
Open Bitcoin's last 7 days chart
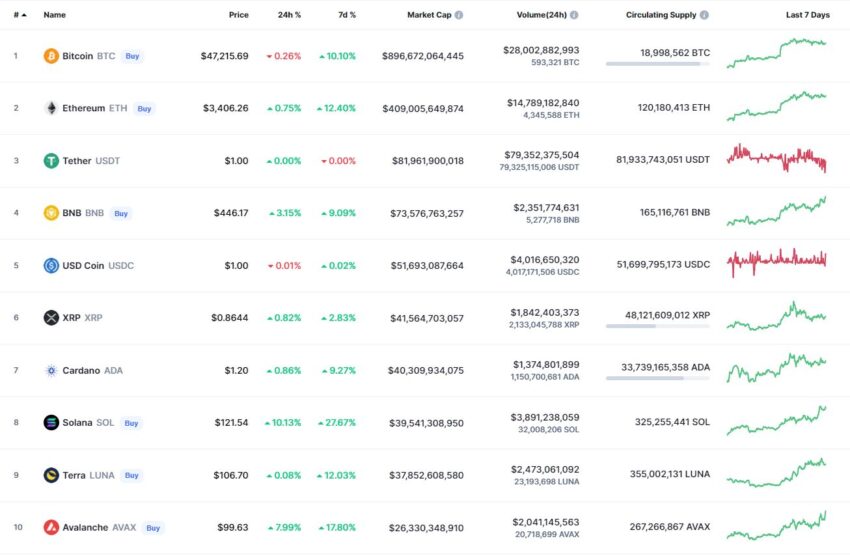coord(776,53)
